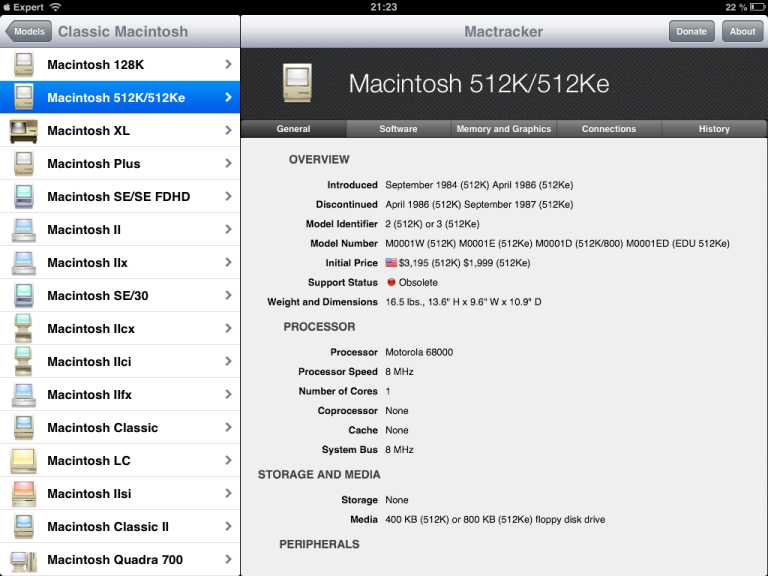Click the Macintosh Classic computer icon

pyautogui.click(x=24, y=428)
